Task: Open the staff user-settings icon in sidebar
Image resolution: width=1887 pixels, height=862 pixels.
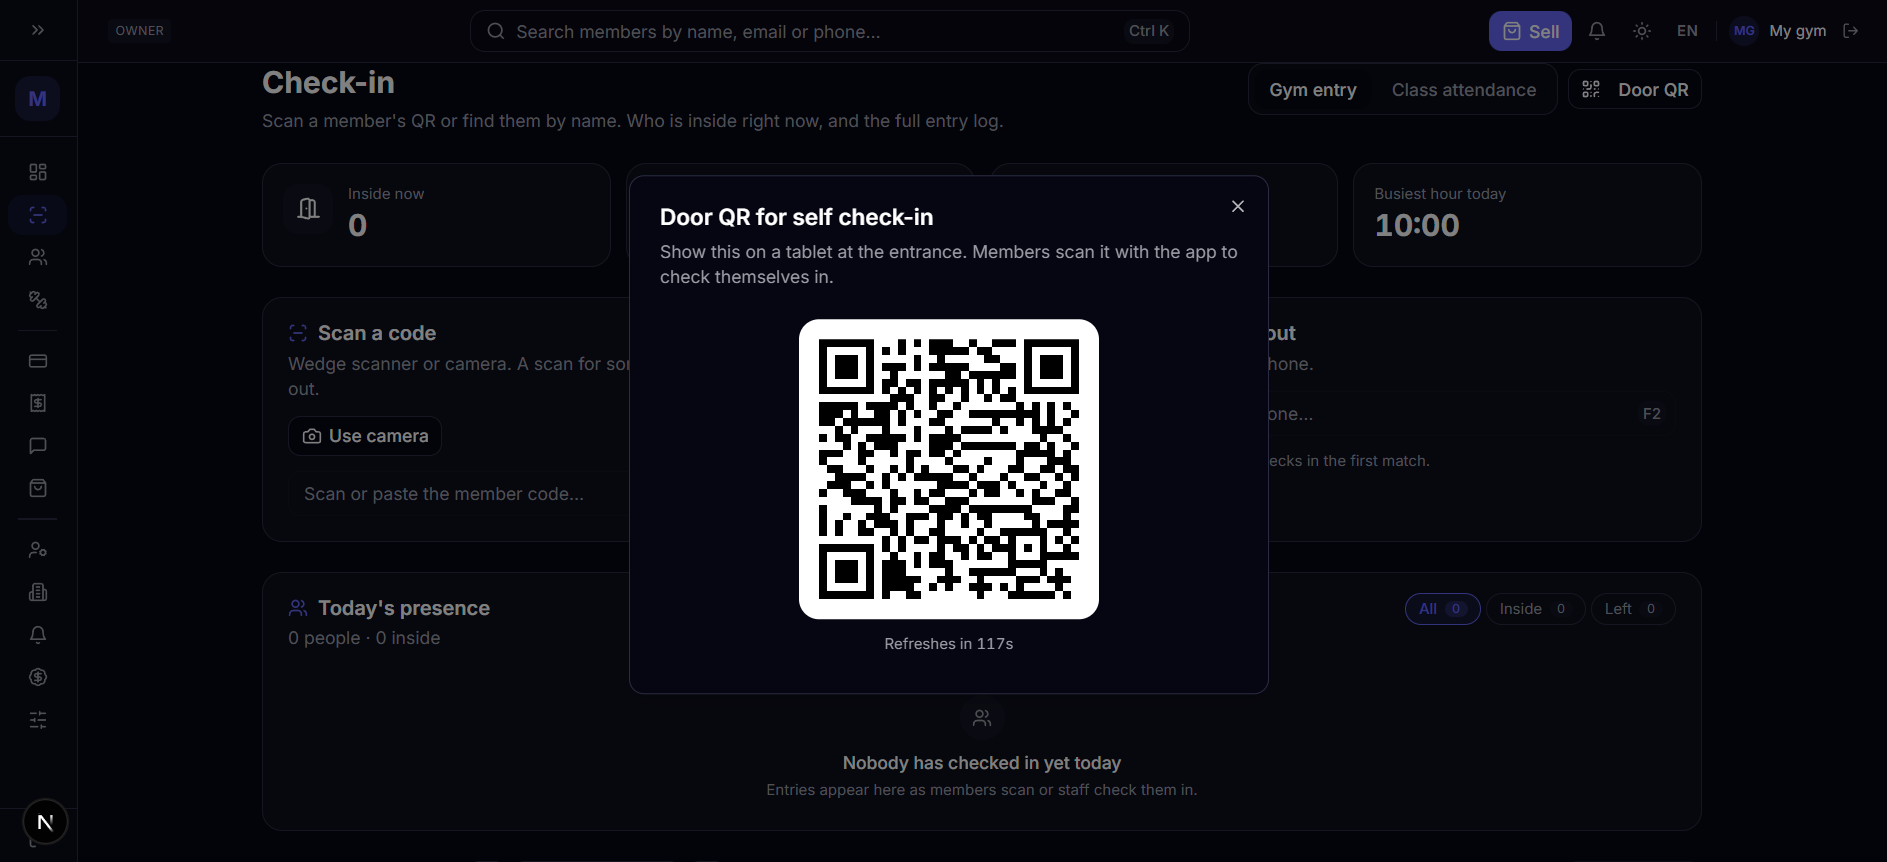Action: pos(38,550)
